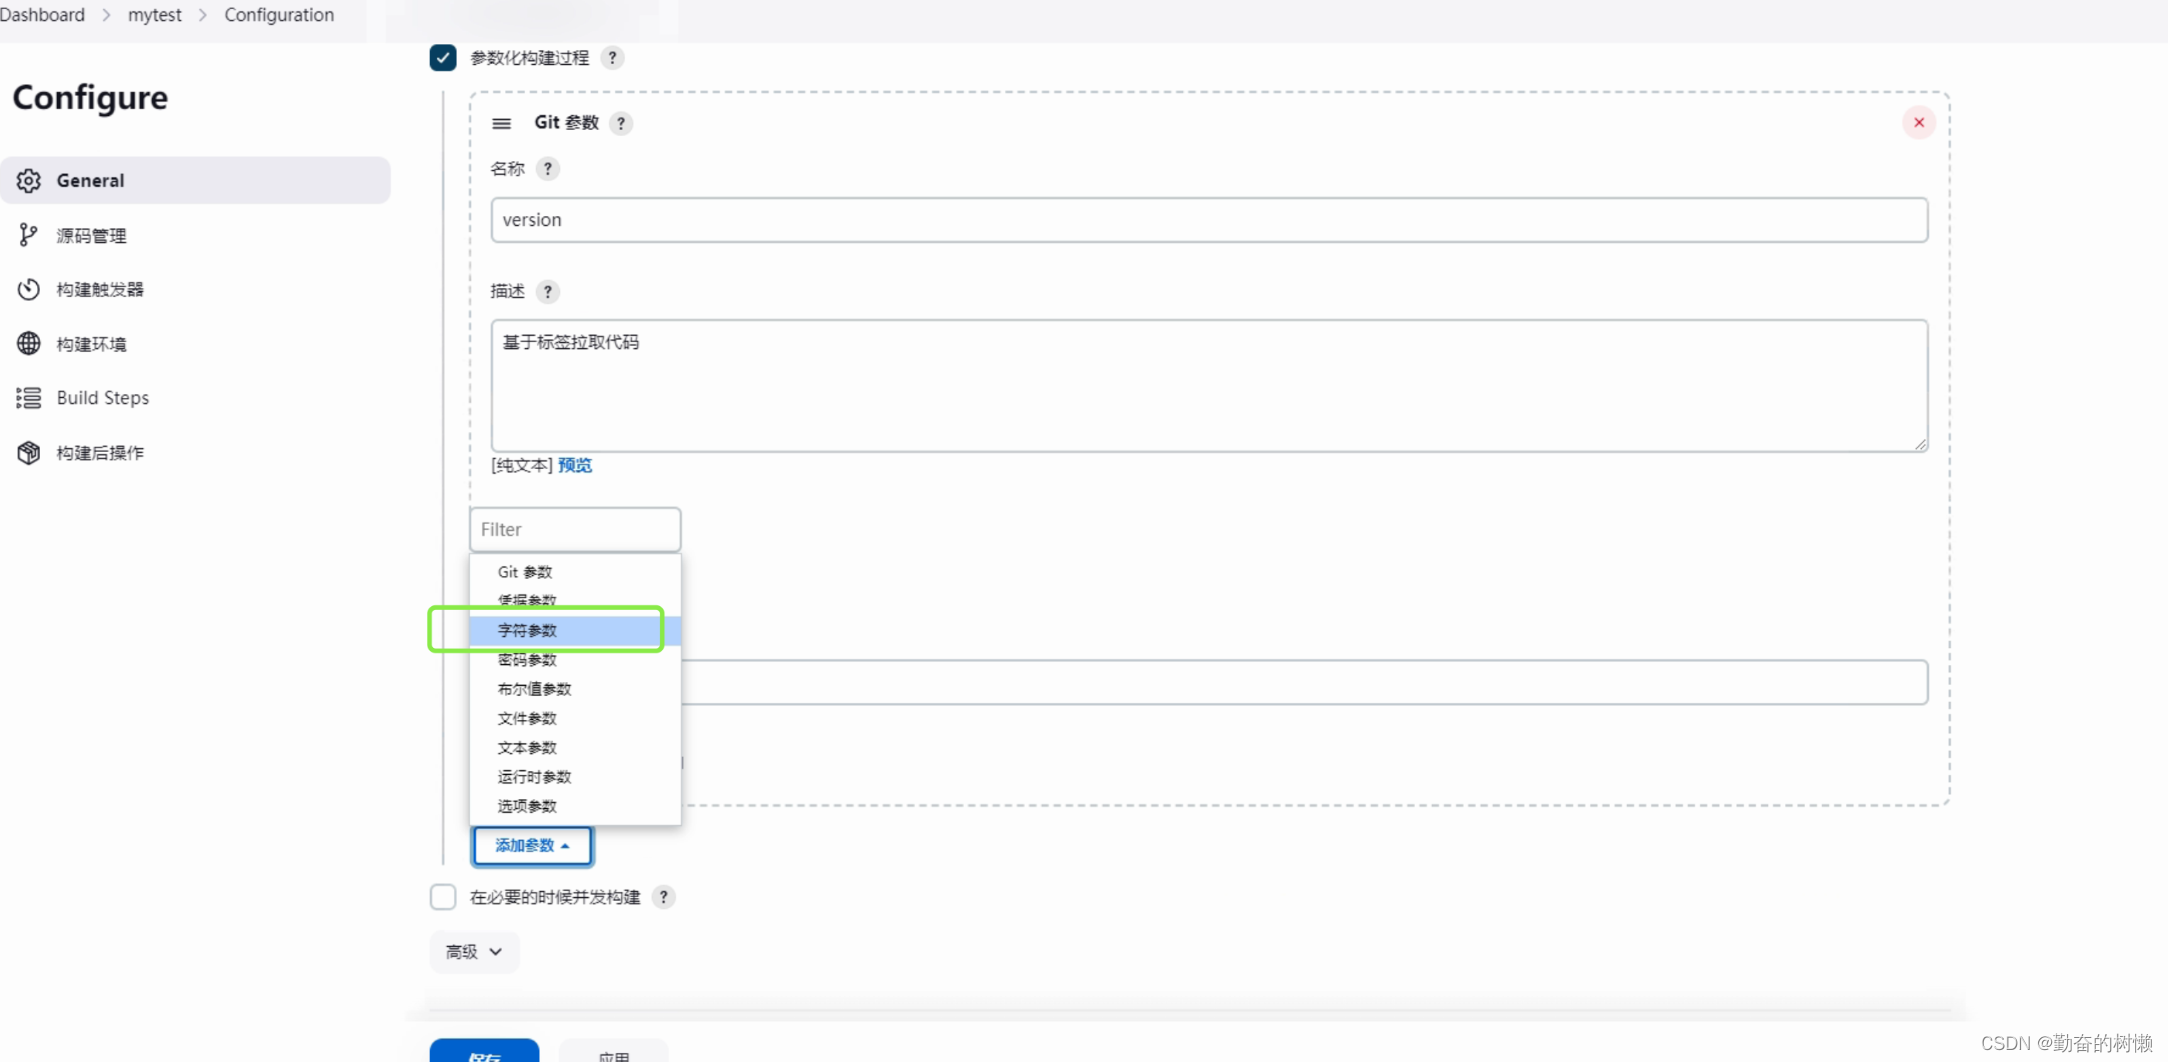Click the build triggers clock icon
Viewport: 2168px width, 1062px height.
point(28,289)
